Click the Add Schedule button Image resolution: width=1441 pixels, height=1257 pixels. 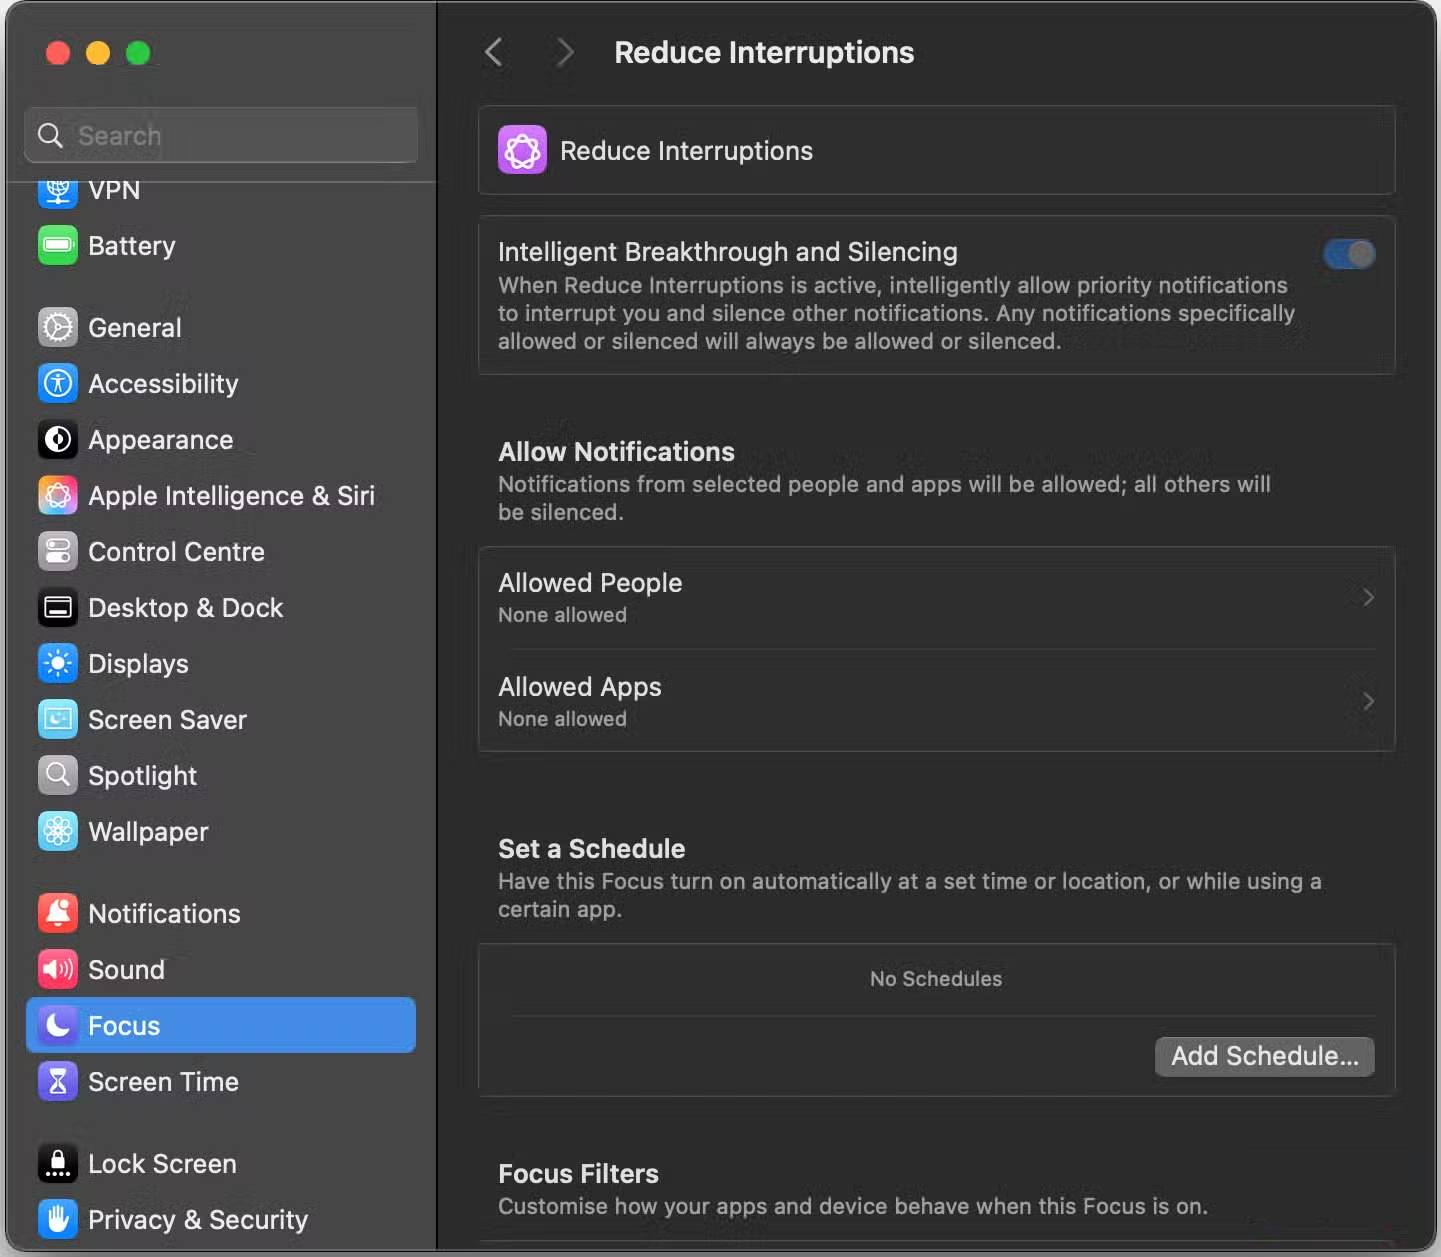1264,1056
